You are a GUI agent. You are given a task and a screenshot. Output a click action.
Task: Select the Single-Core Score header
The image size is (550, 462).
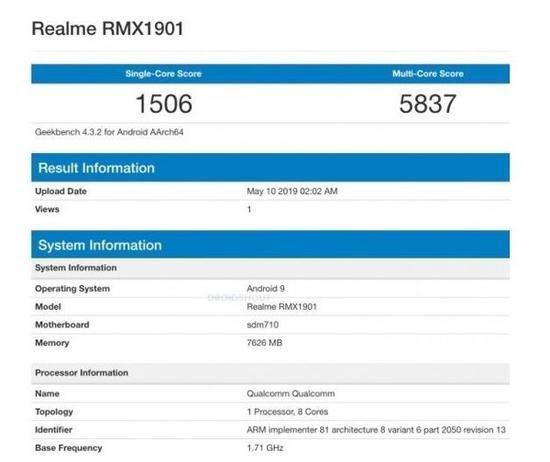click(x=163, y=74)
